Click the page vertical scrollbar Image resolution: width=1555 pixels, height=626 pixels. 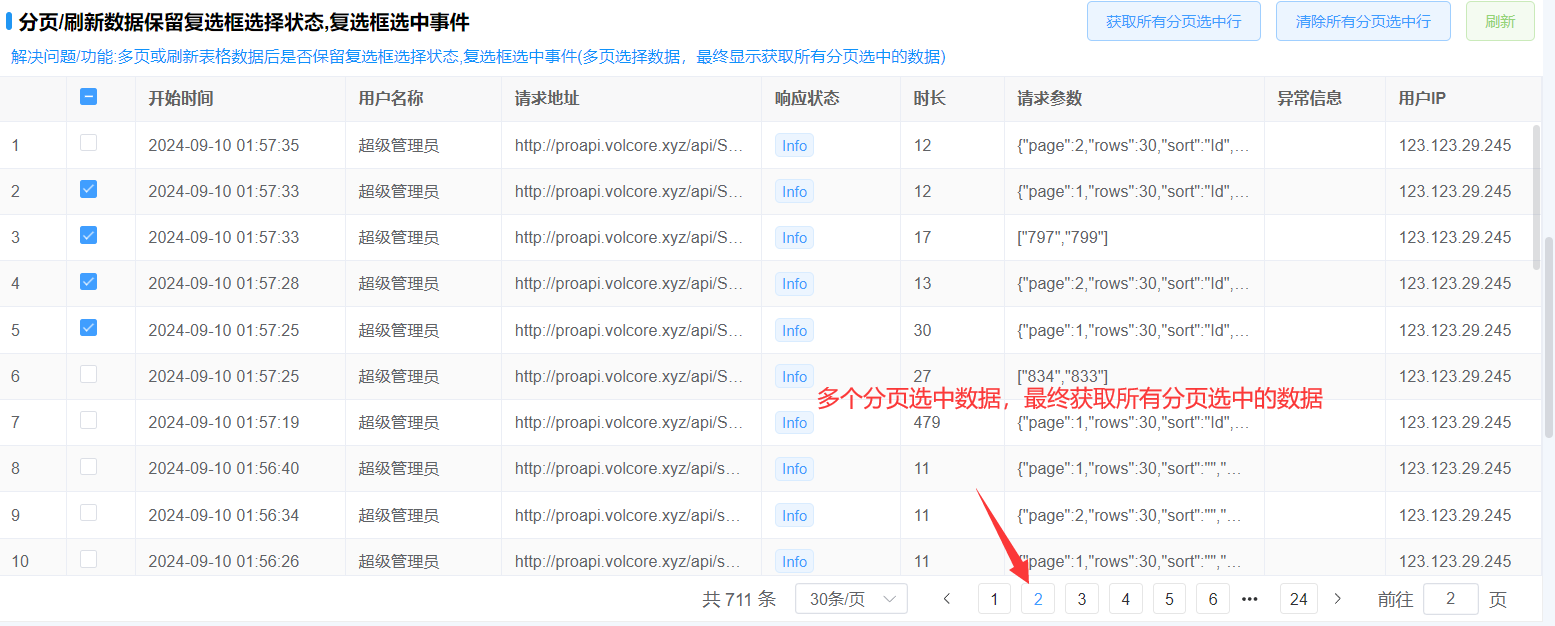coord(1550,337)
